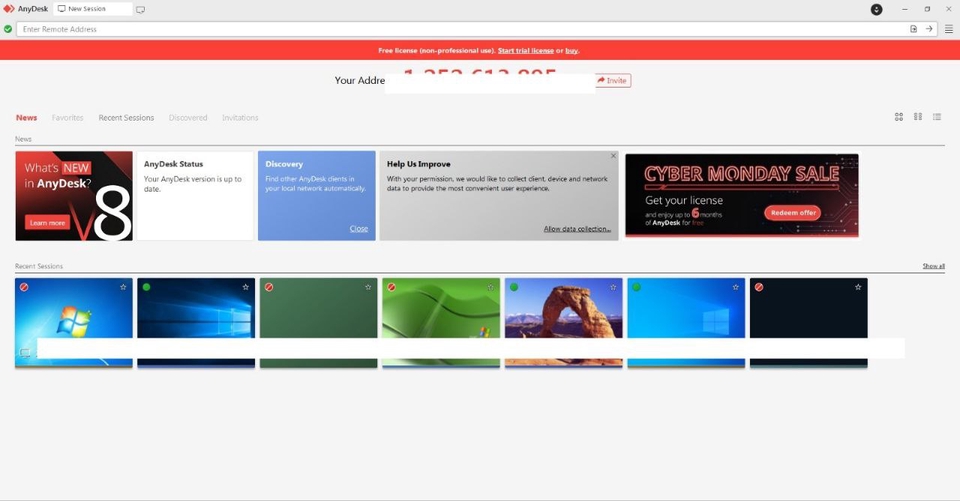Switch to large thumbnail grid view
Image resolution: width=960 pixels, height=501 pixels.
(899, 116)
